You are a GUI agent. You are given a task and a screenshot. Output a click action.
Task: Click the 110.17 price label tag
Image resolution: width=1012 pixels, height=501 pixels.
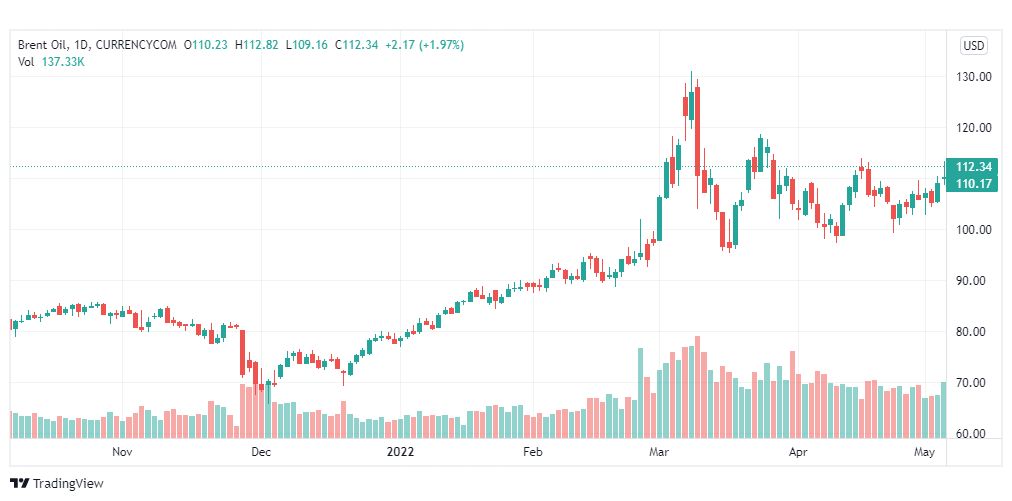pyautogui.click(x=973, y=184)
